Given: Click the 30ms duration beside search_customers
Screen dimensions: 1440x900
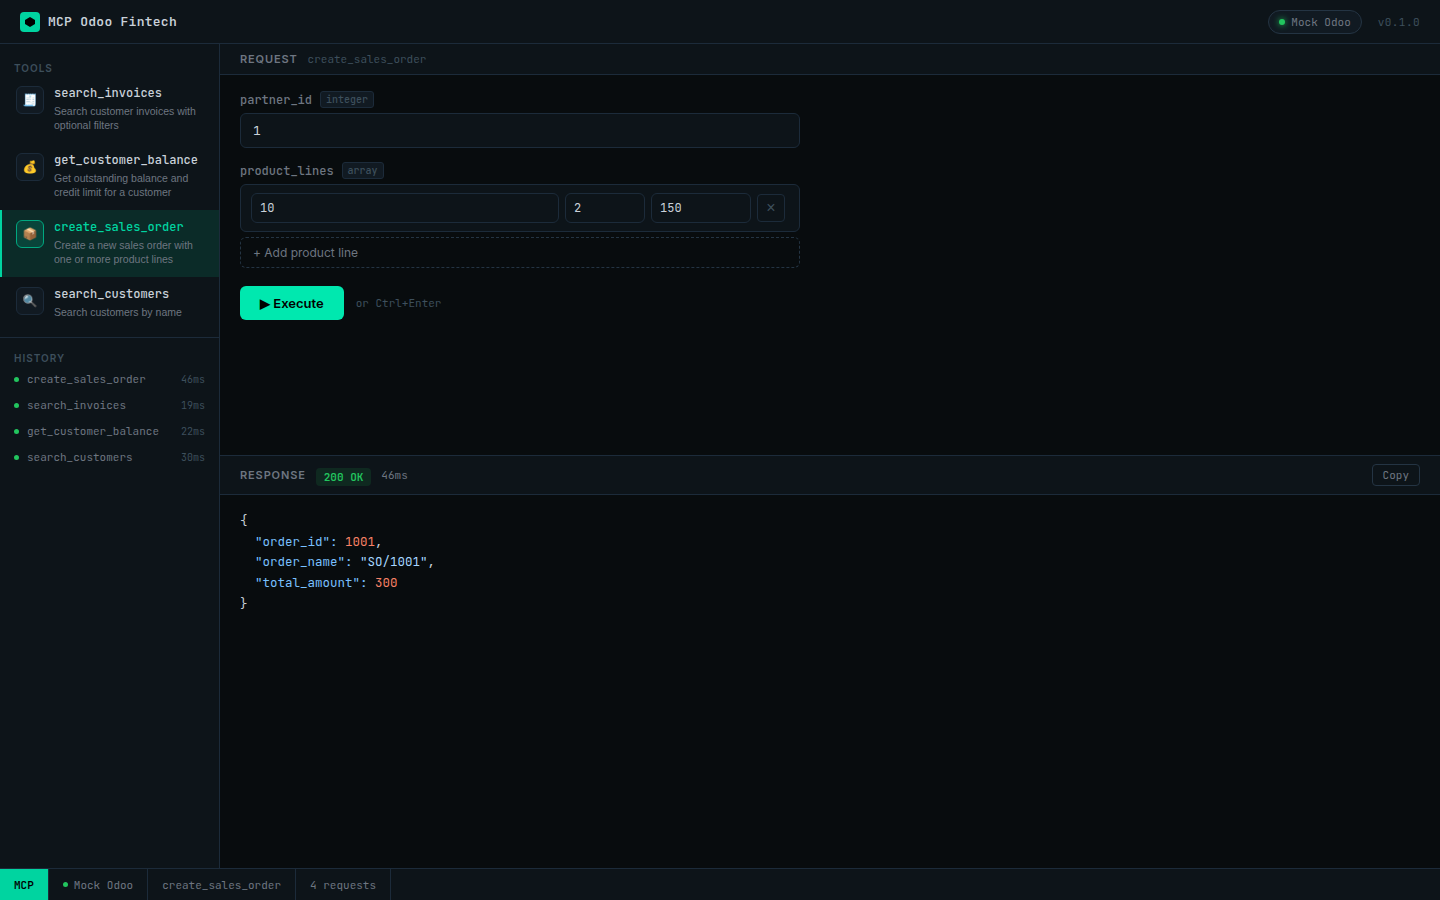Looking at the screenshot, I should [x=193, y=458].
